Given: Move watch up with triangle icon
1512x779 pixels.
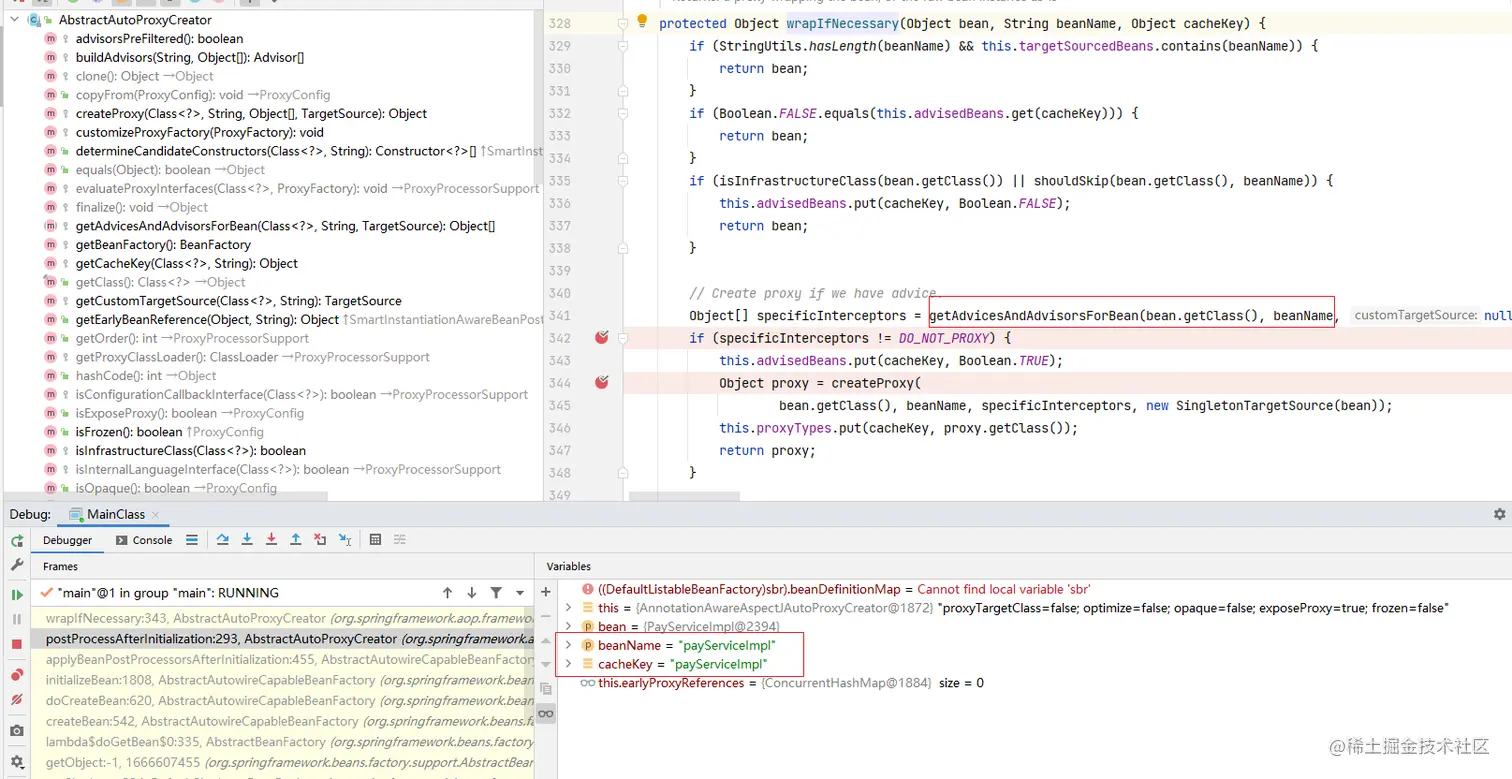Looking at the screenshot, I should tap(545, 640).
